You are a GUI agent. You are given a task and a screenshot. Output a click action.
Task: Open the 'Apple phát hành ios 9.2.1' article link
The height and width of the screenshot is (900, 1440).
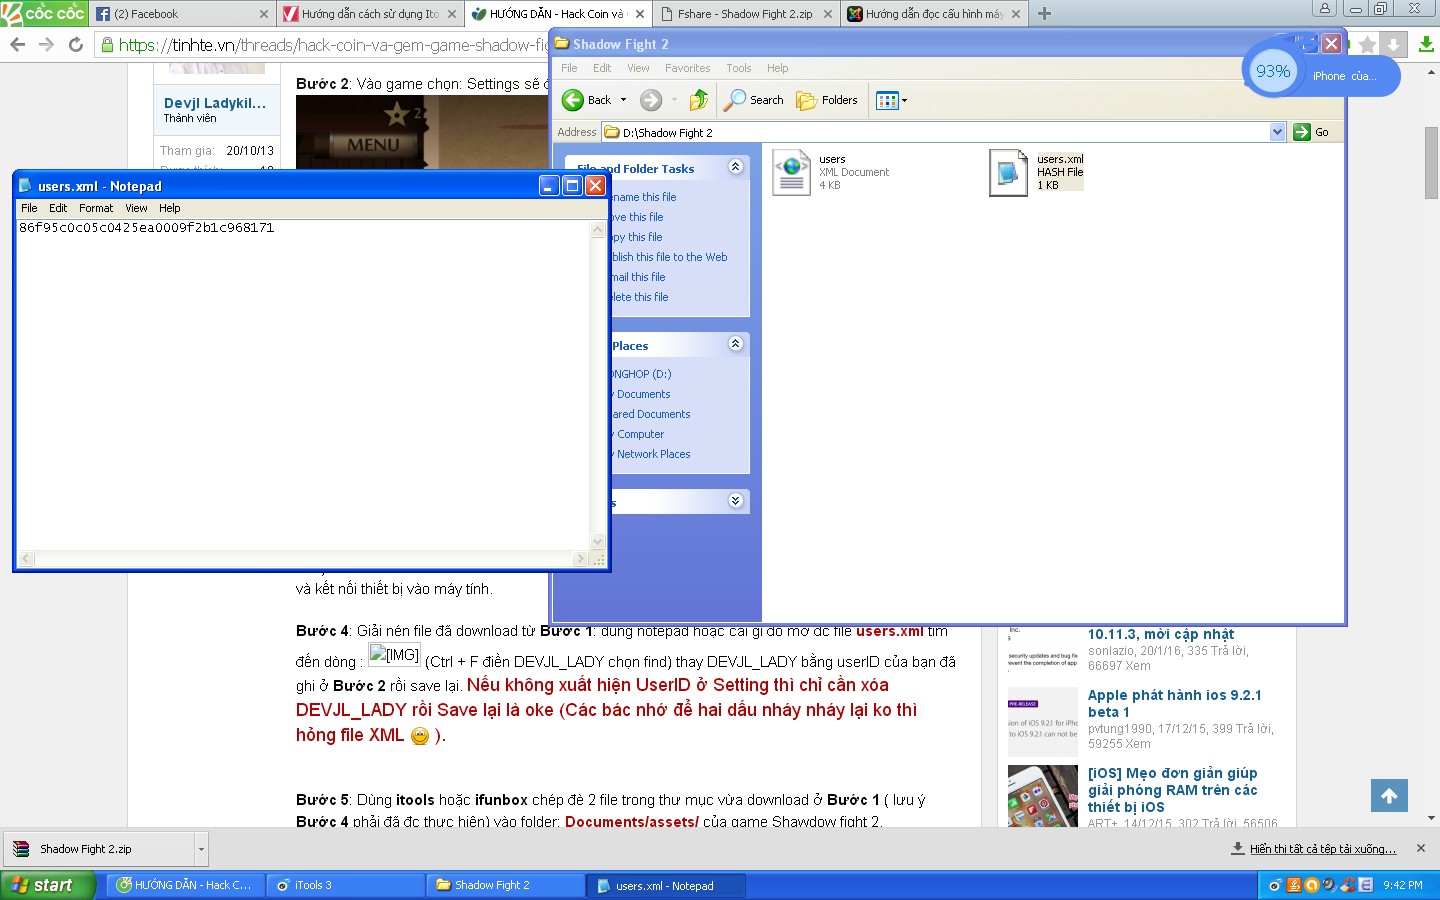(1174, 695)
